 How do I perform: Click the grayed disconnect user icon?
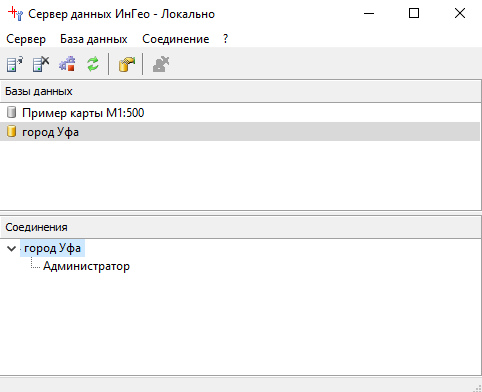pyautogui.click(x=161, y=64)
